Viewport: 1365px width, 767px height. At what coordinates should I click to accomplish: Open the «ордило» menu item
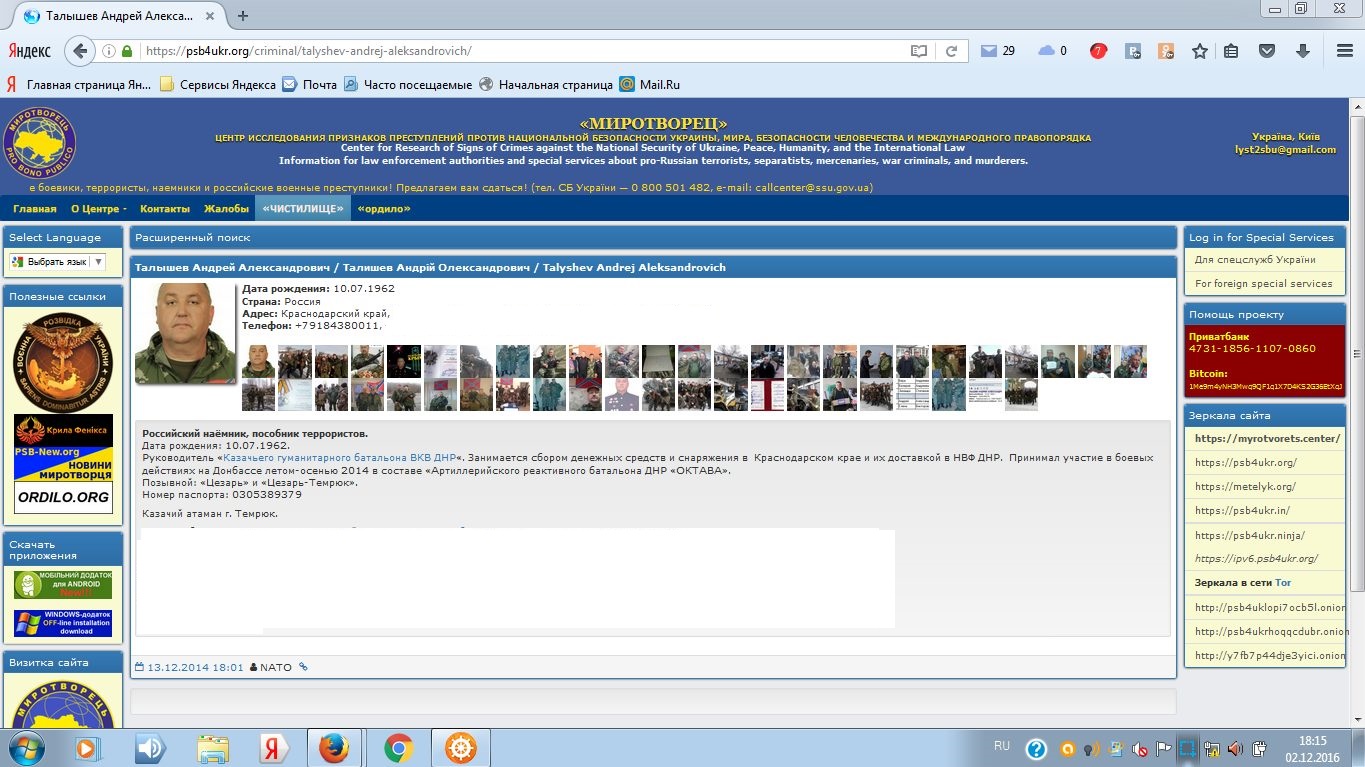384,209
